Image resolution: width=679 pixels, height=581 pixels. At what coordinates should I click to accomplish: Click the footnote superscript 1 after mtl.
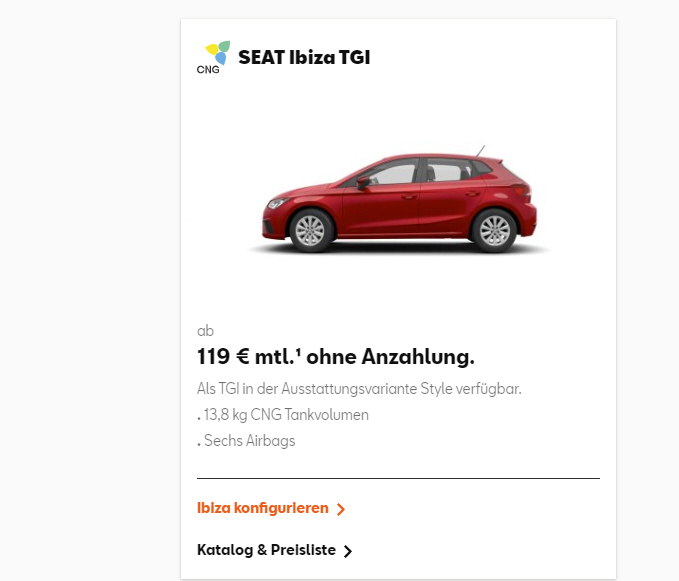click(x=301, y=352)
